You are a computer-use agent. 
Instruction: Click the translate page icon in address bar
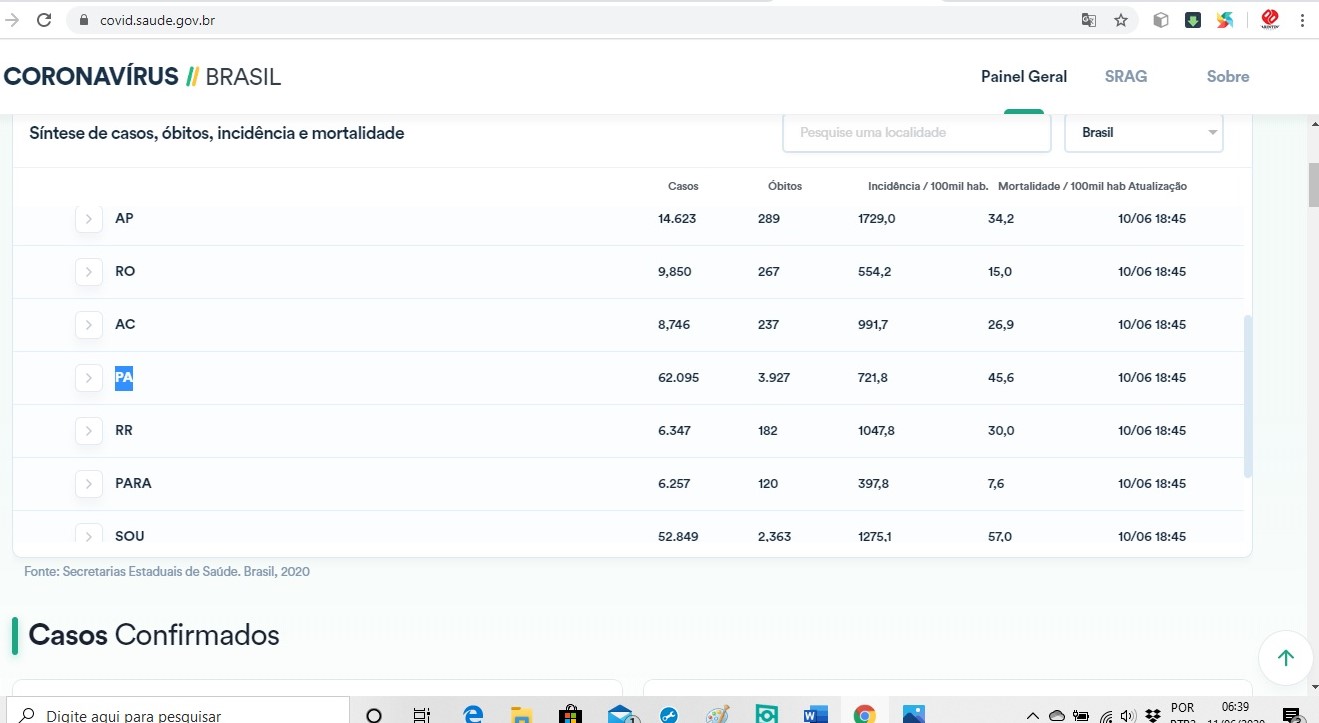[1089, 20]
